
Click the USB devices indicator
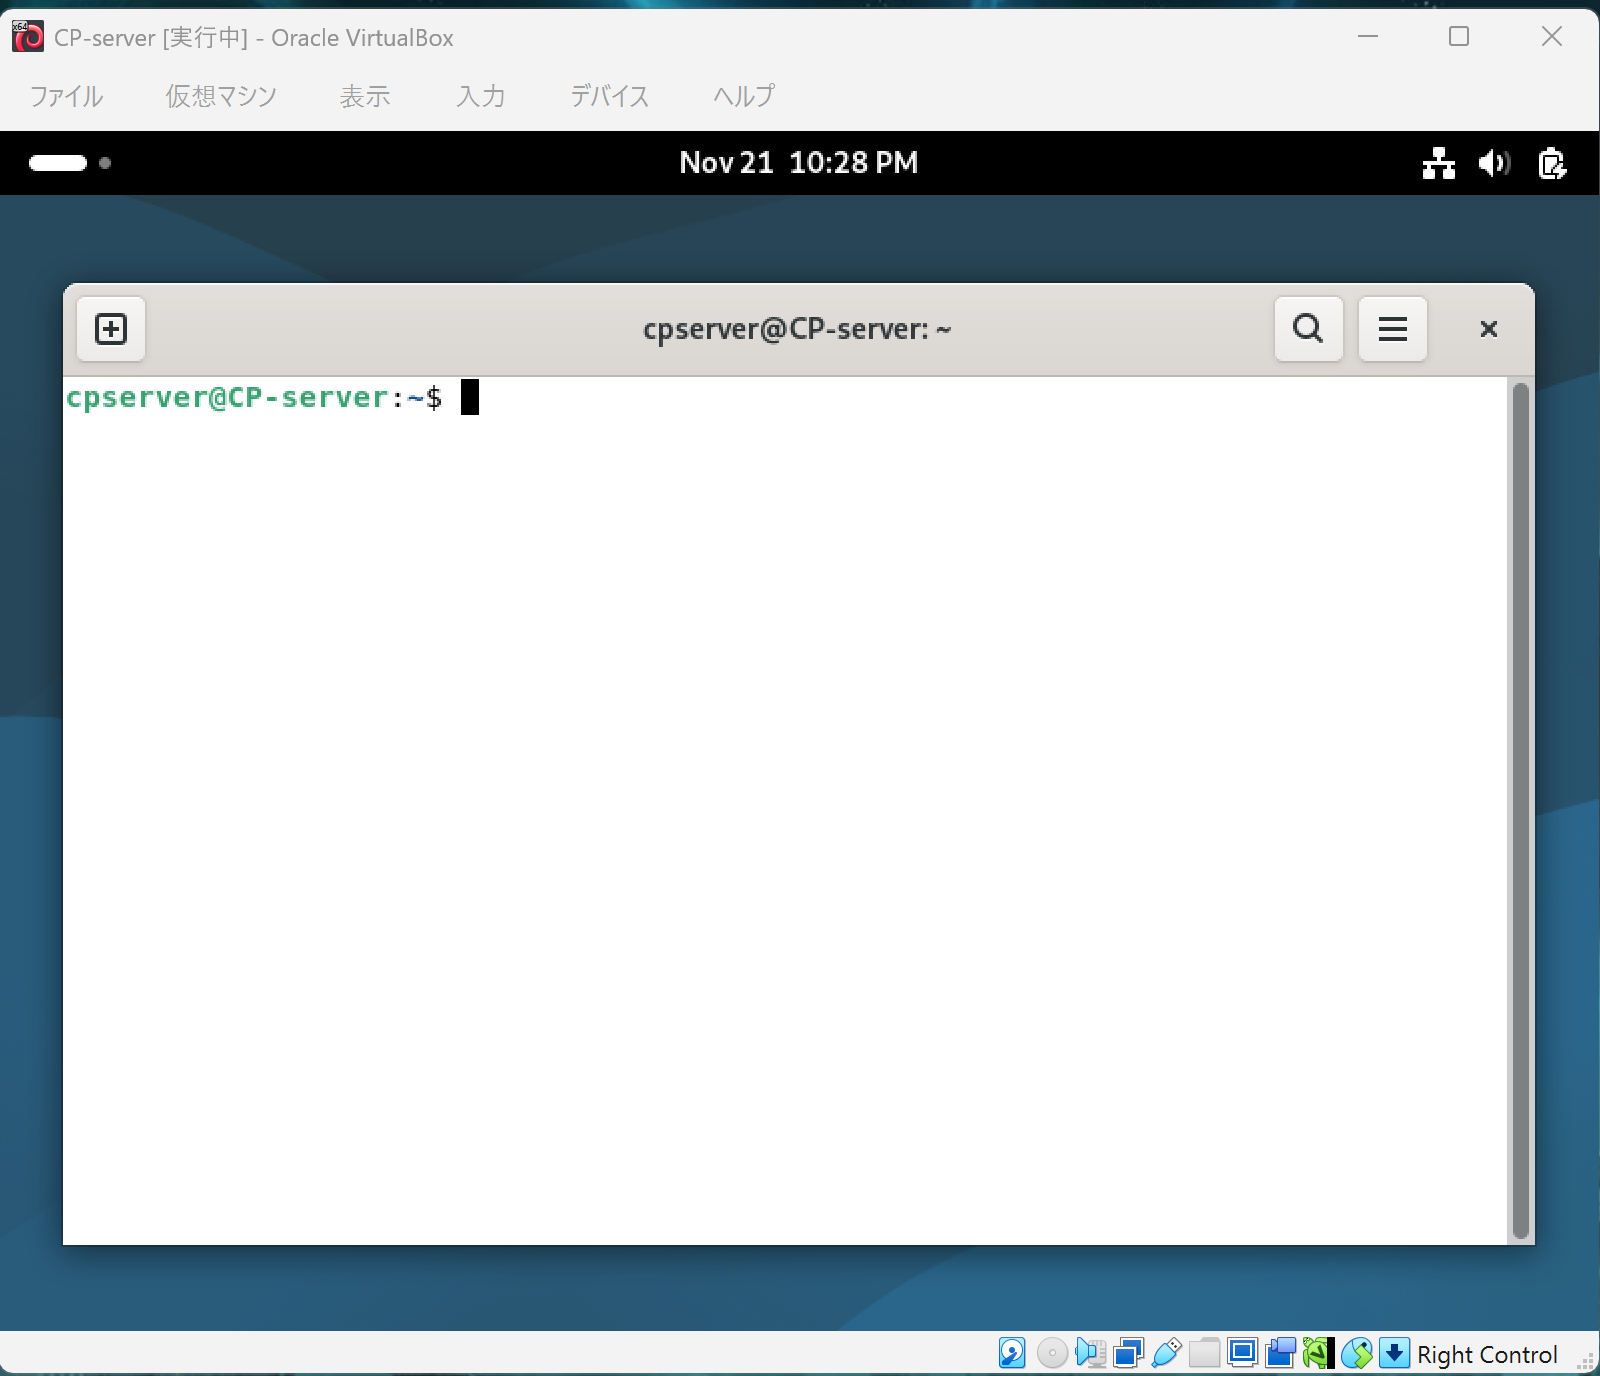(x=1166, y=1353)
